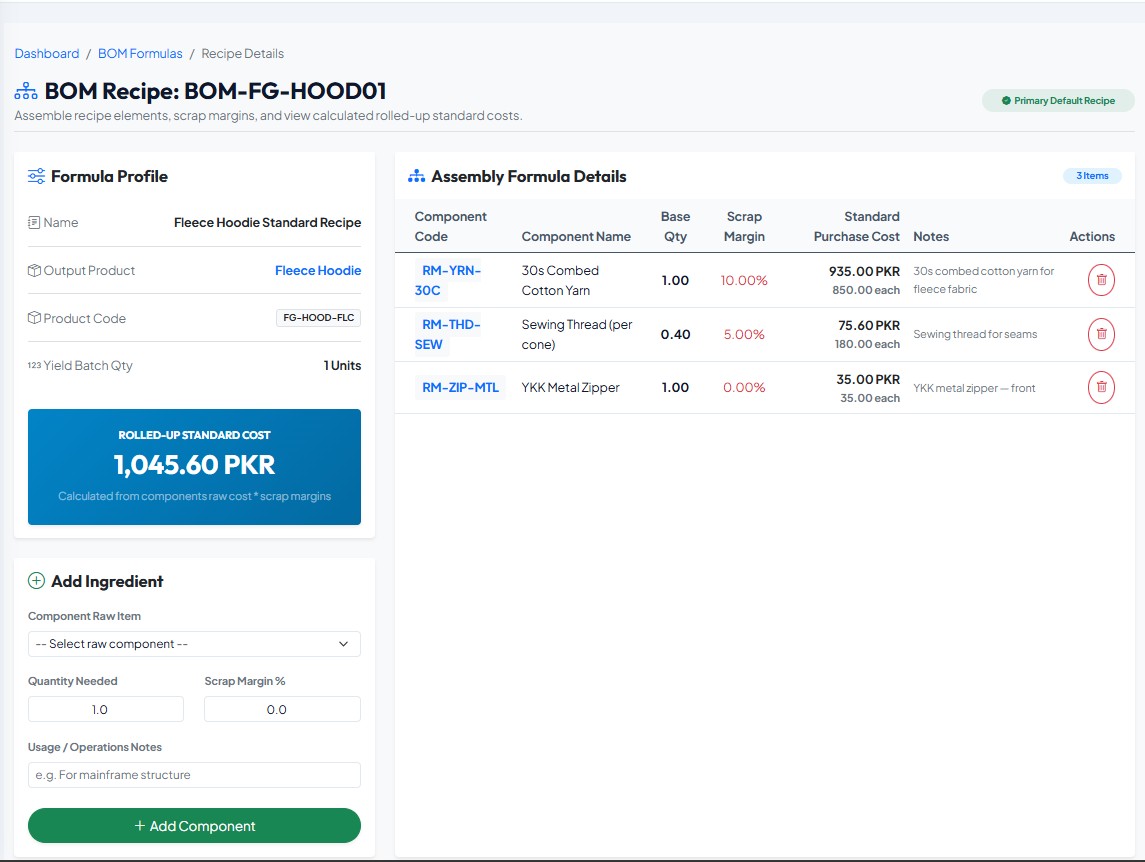Click the green dot in Primary Default Recipe badge
The image size is (1145, 862).
(1006, 101)
